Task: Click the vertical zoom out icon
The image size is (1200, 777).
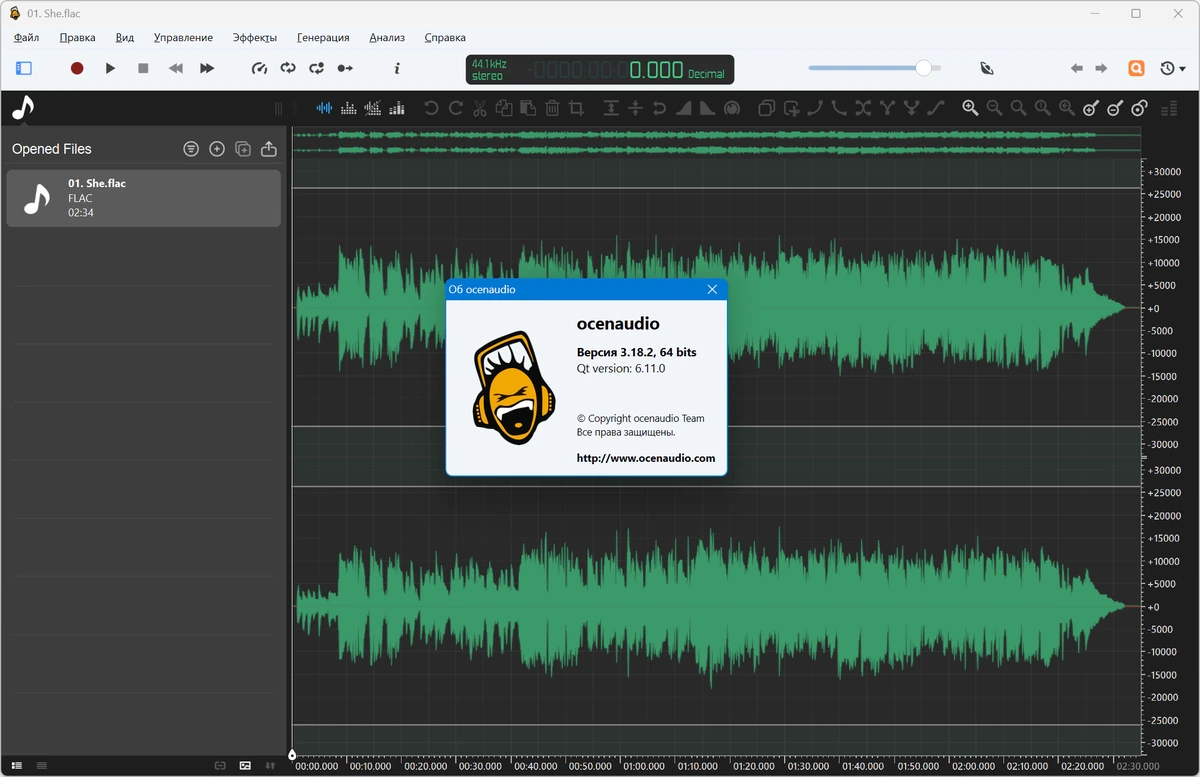Action: (x=1115, y=108)
